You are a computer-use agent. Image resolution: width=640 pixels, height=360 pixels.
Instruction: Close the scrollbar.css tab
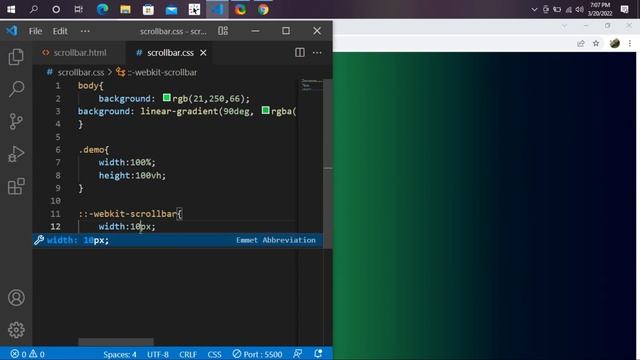coord(203,53)
